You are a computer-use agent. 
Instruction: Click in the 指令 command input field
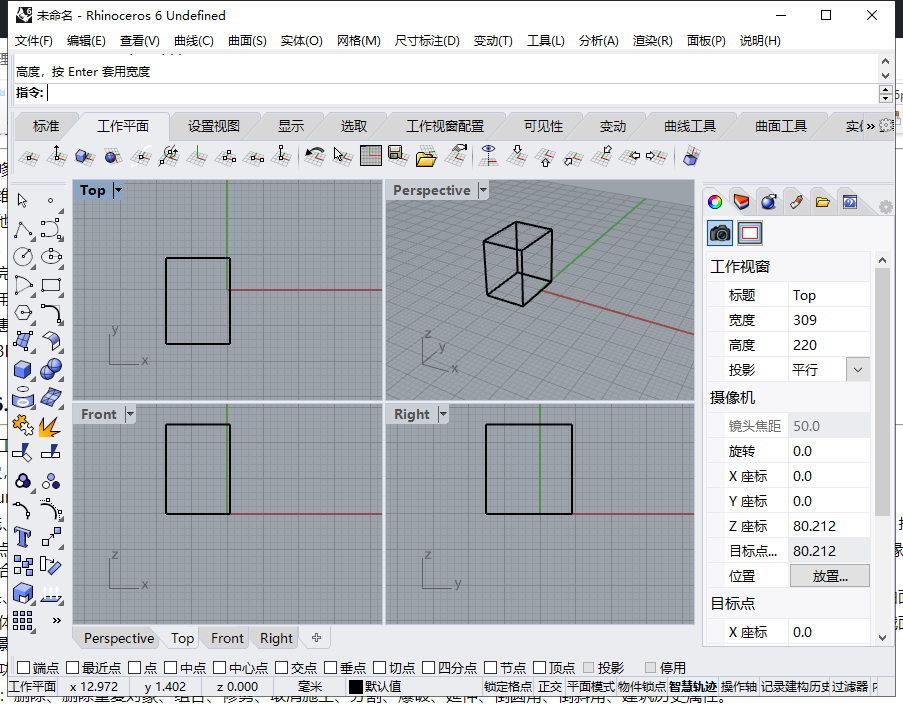[x=462, y=93]
